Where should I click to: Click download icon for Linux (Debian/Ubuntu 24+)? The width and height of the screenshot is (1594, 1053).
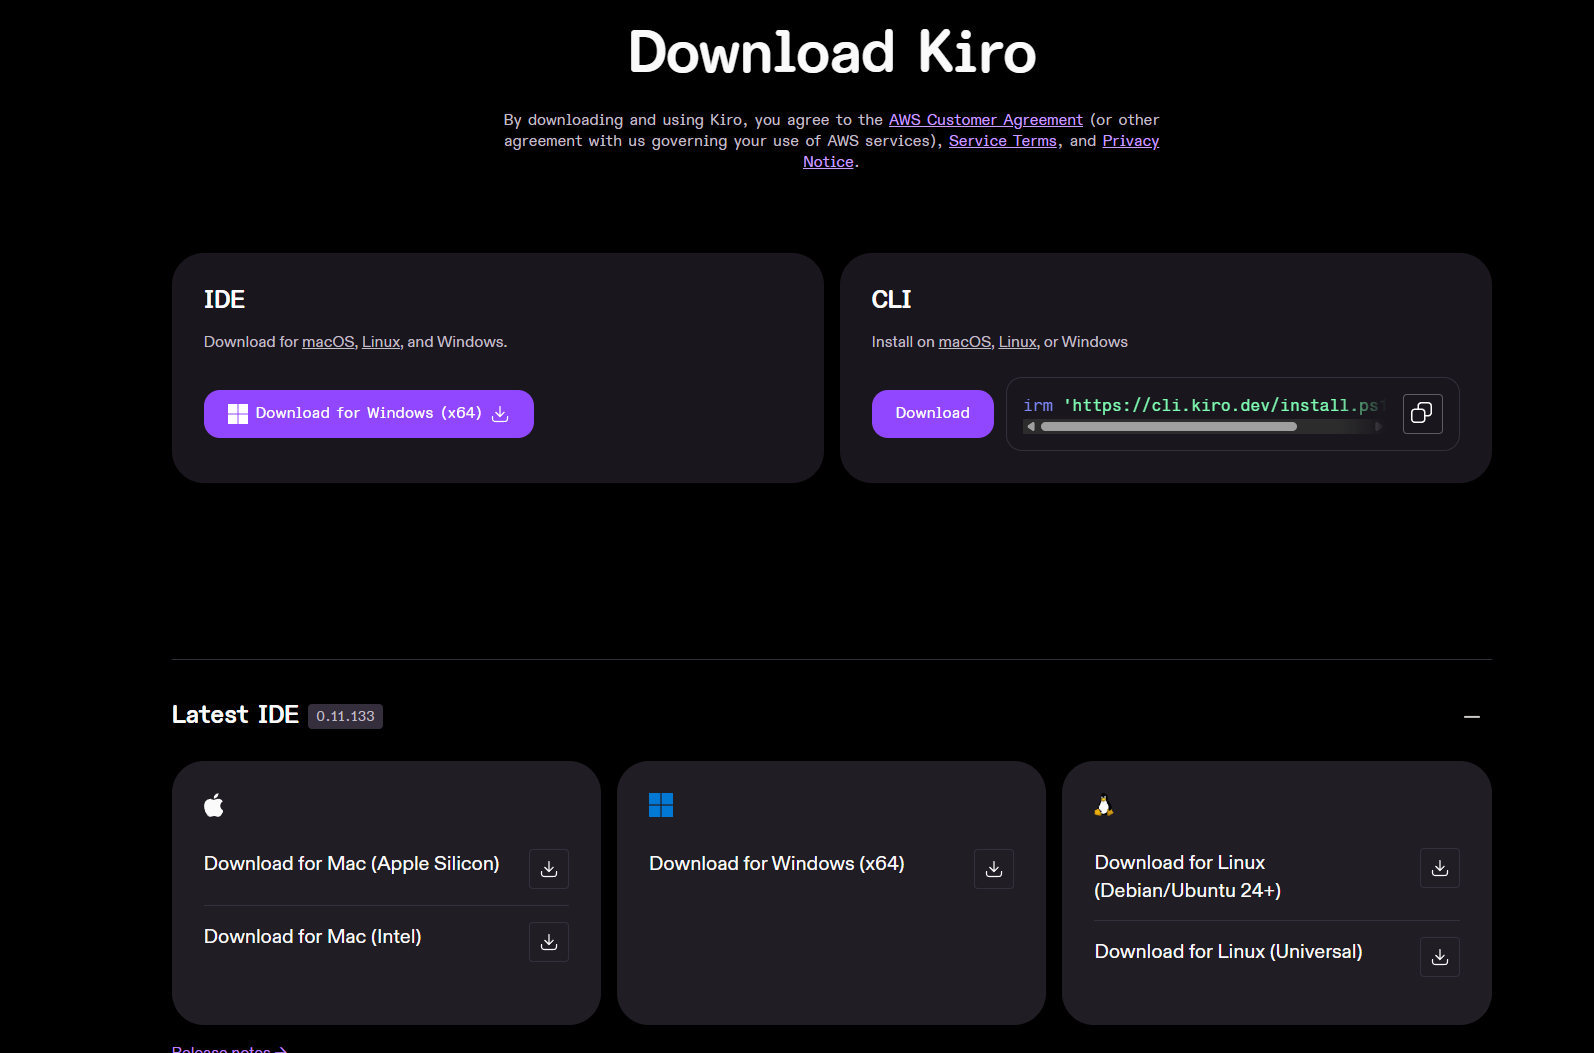(1440, 868)
